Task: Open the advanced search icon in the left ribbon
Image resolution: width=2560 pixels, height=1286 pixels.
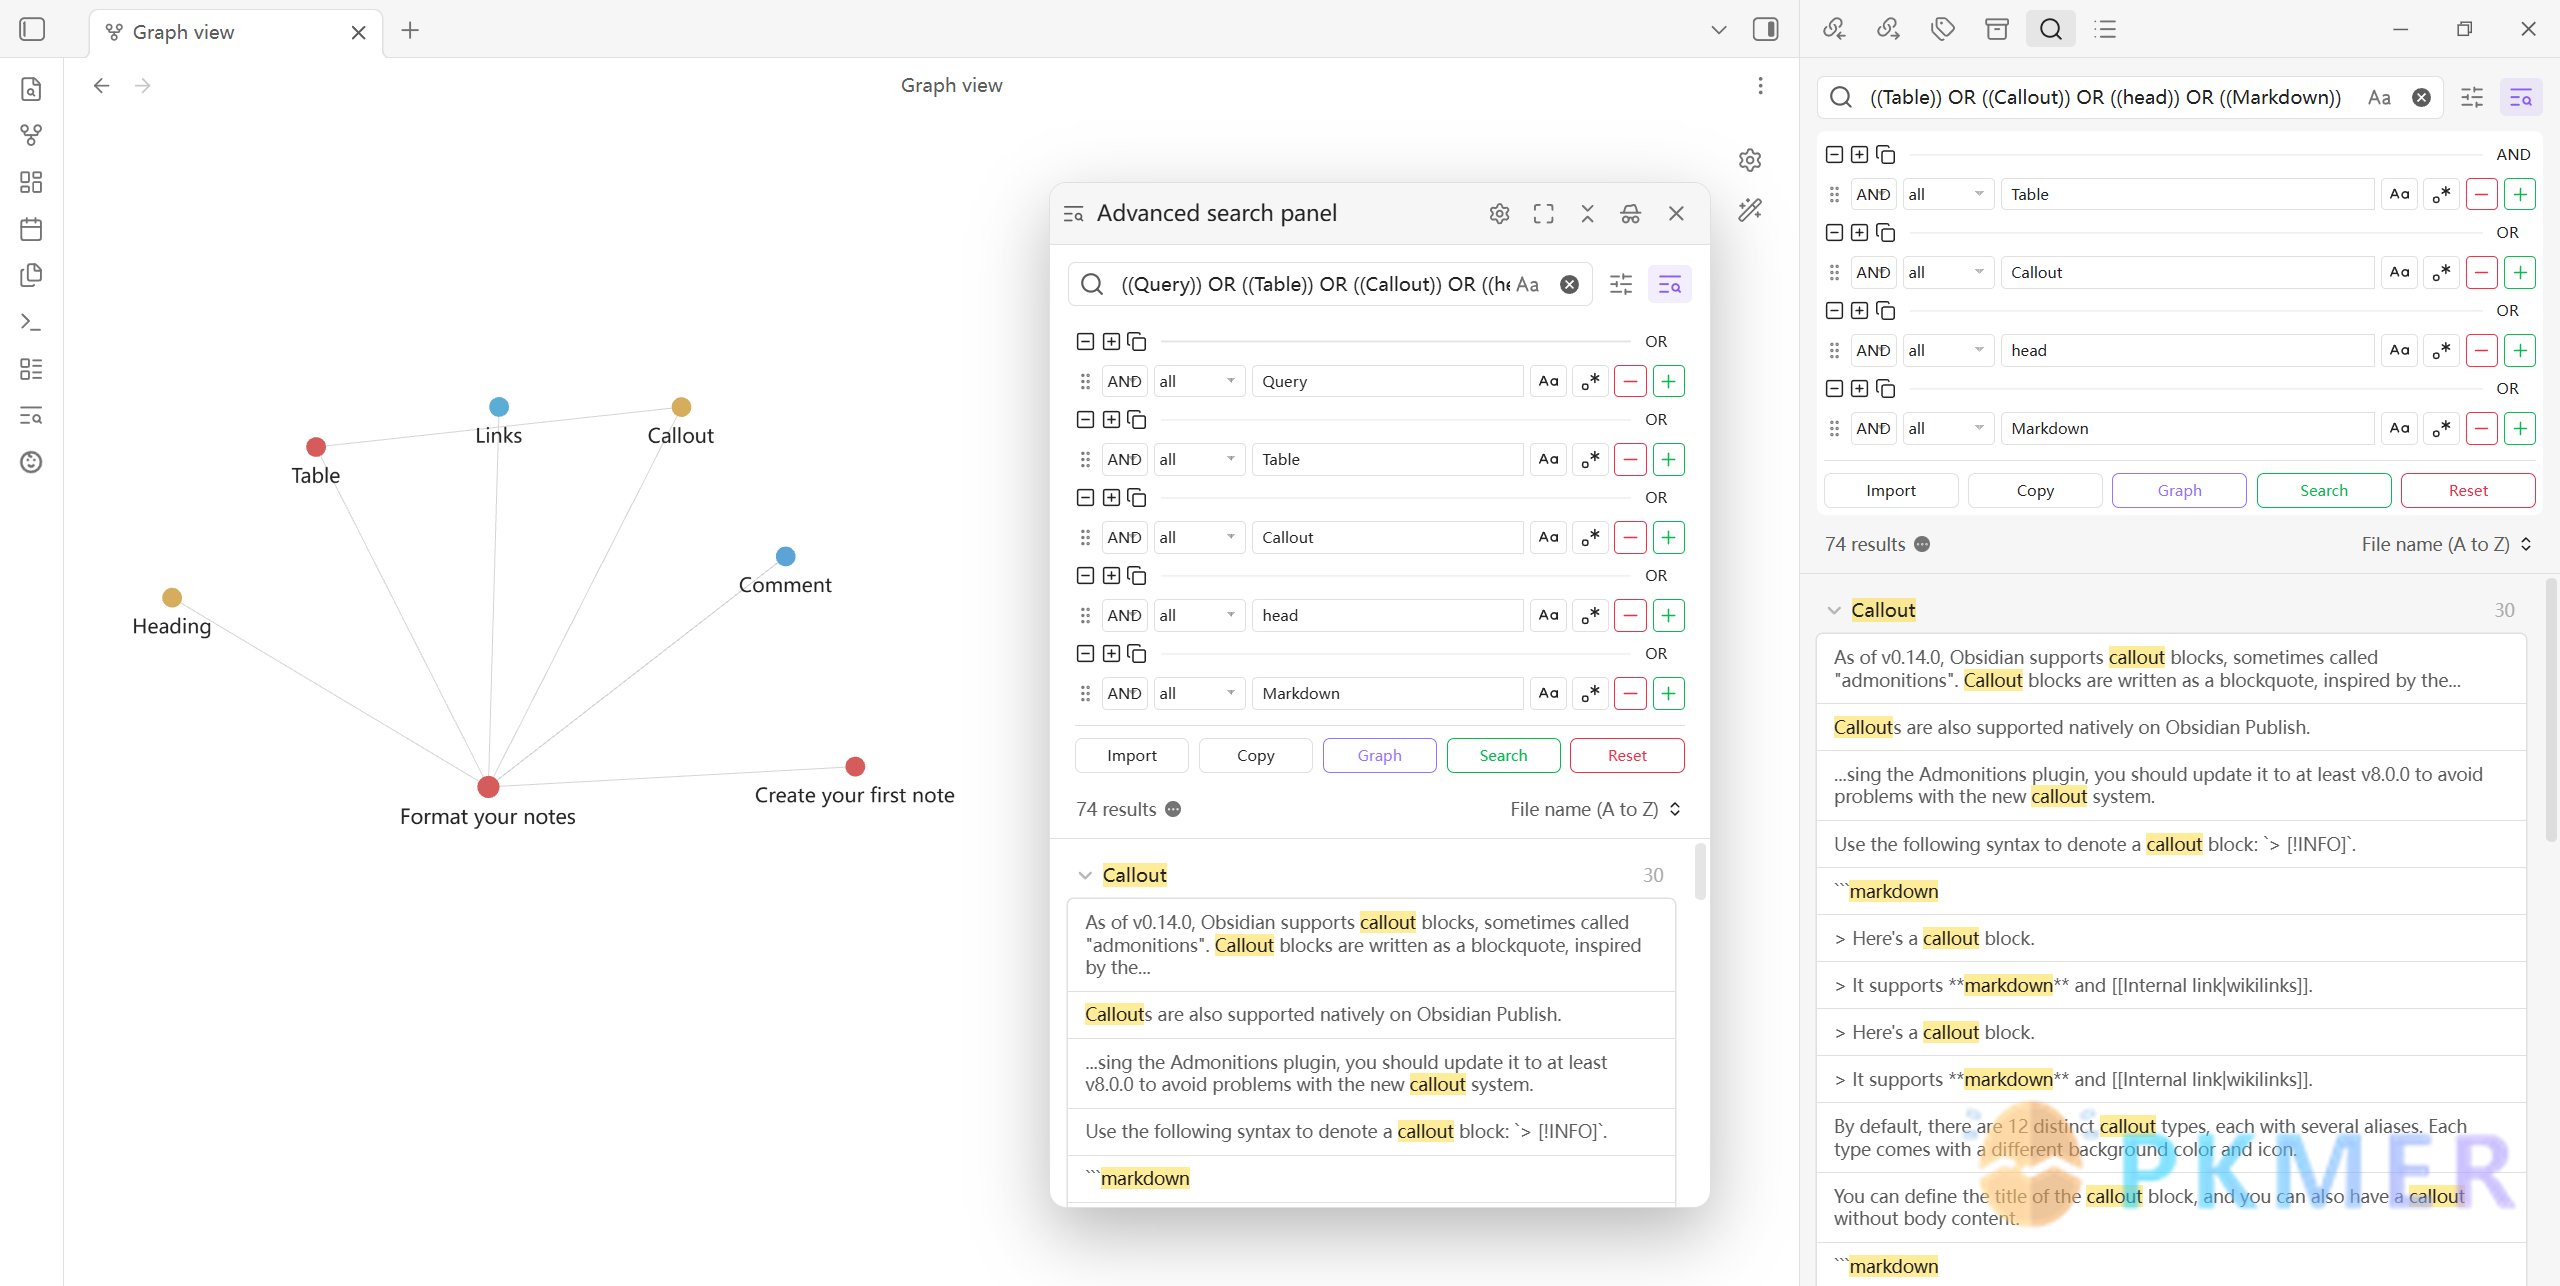Action: [31, 415]
